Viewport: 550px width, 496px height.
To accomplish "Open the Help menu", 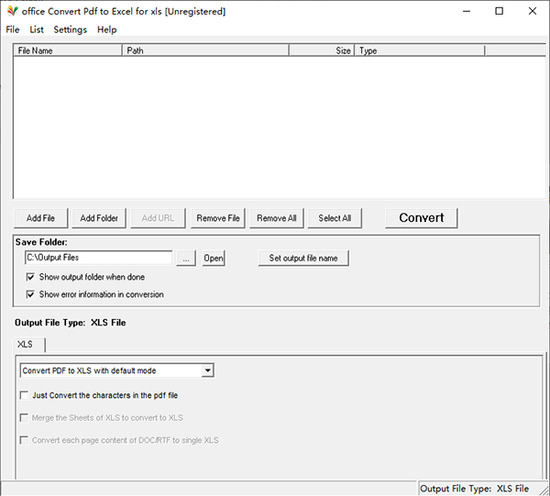I will point(107,29).
